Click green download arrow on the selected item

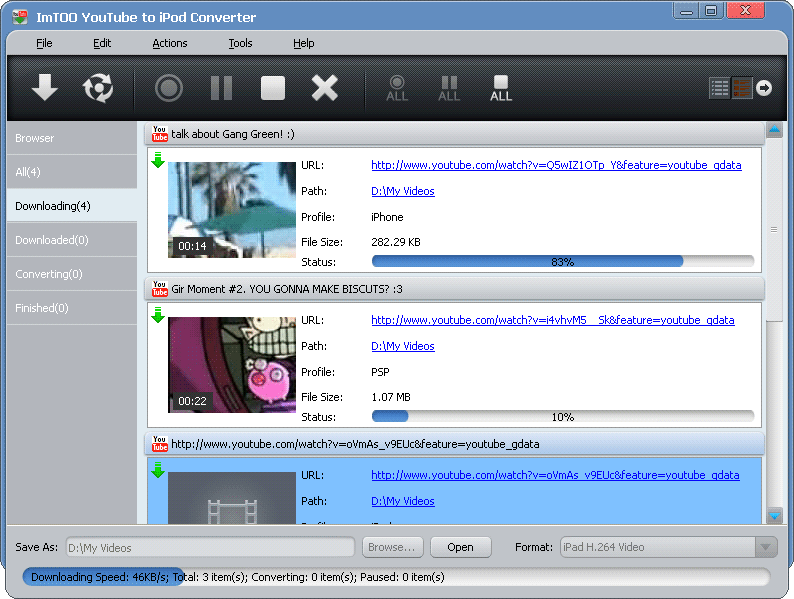pos(158,469)
